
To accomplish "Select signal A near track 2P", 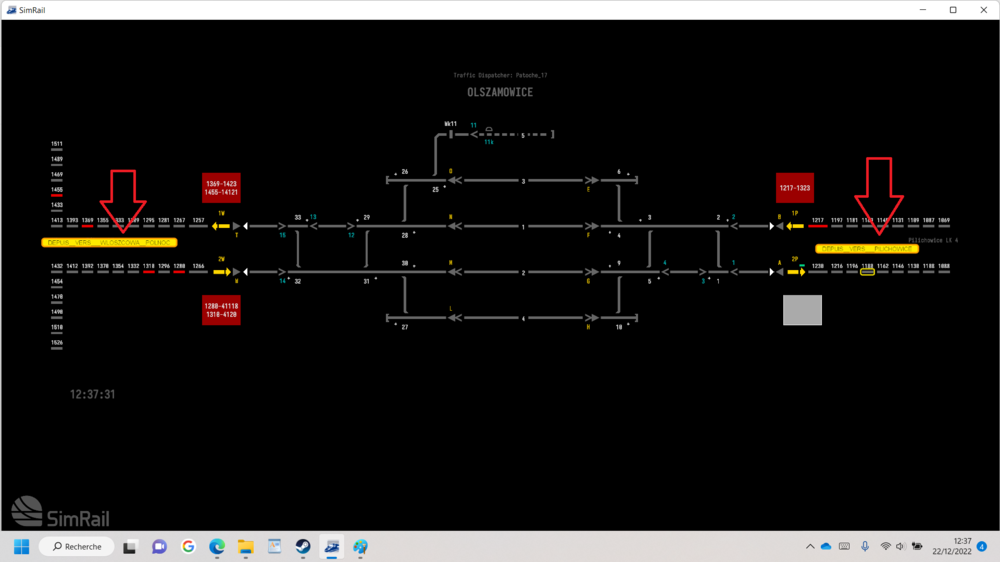I will click(780, 271).
